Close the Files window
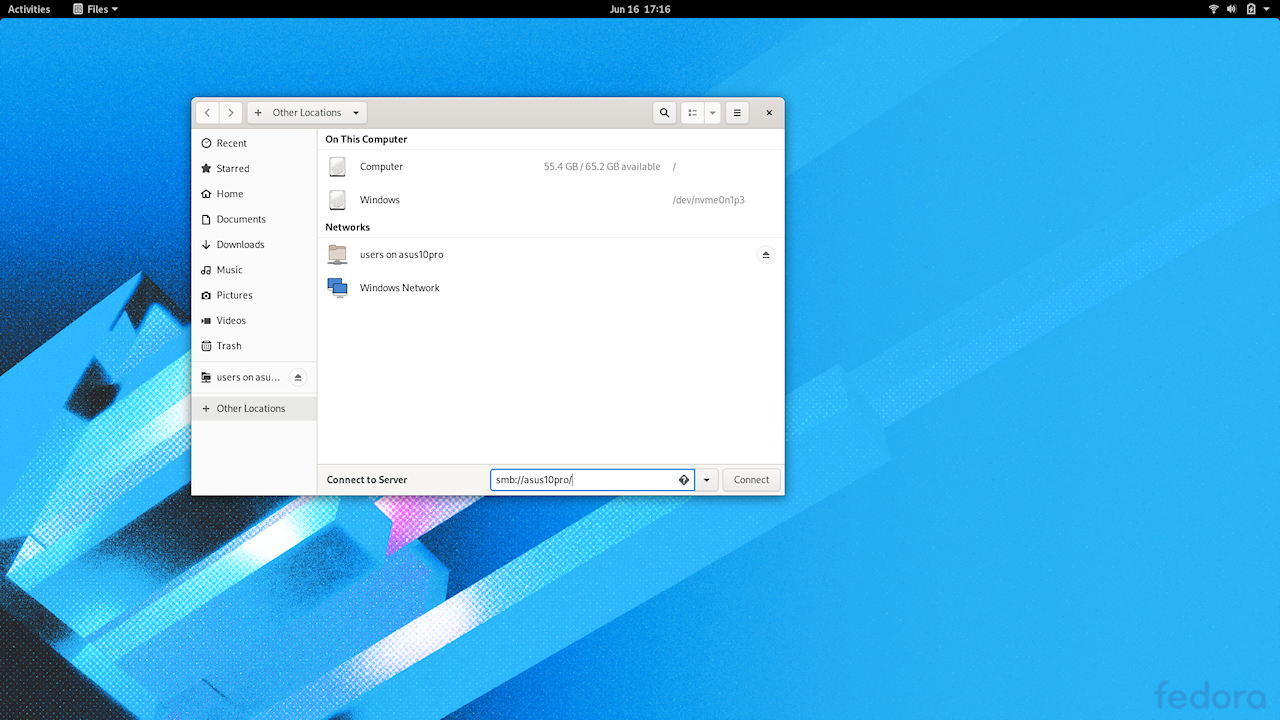This screenshot has width=1280, height=720. click(769, 113)
